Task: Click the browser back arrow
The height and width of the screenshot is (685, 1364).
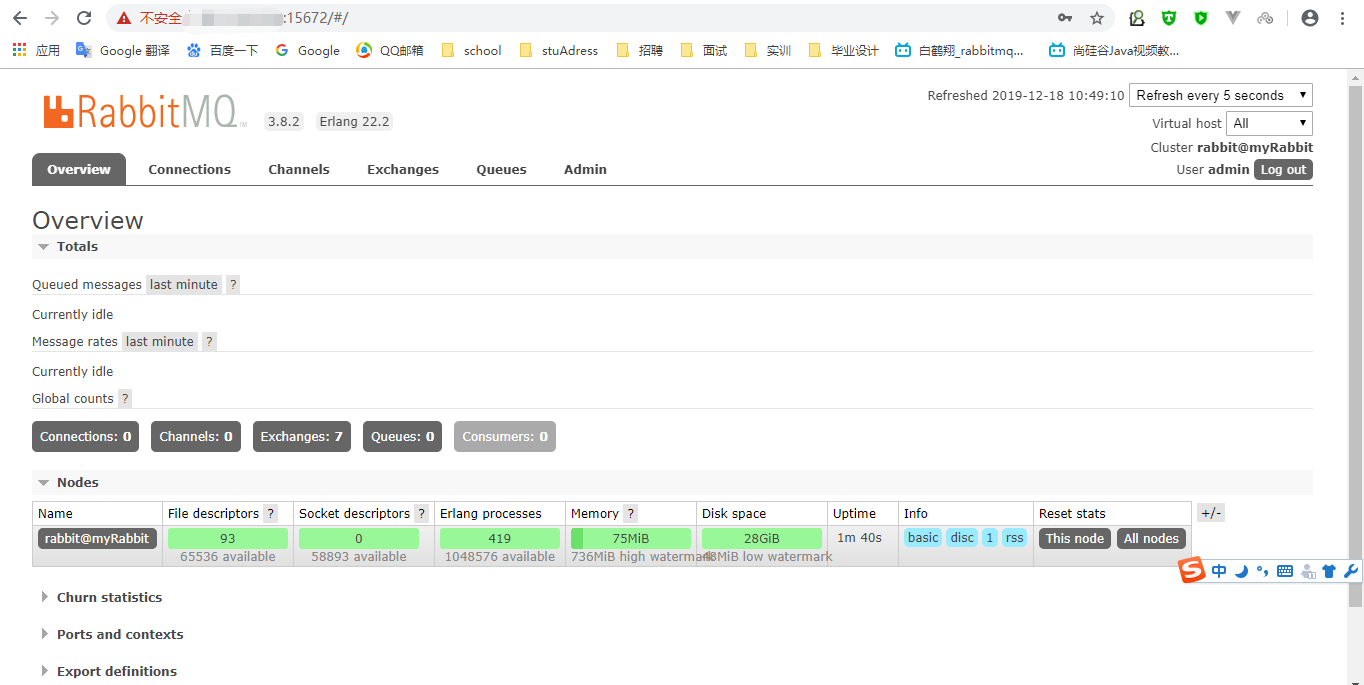Action: (20, 18)
